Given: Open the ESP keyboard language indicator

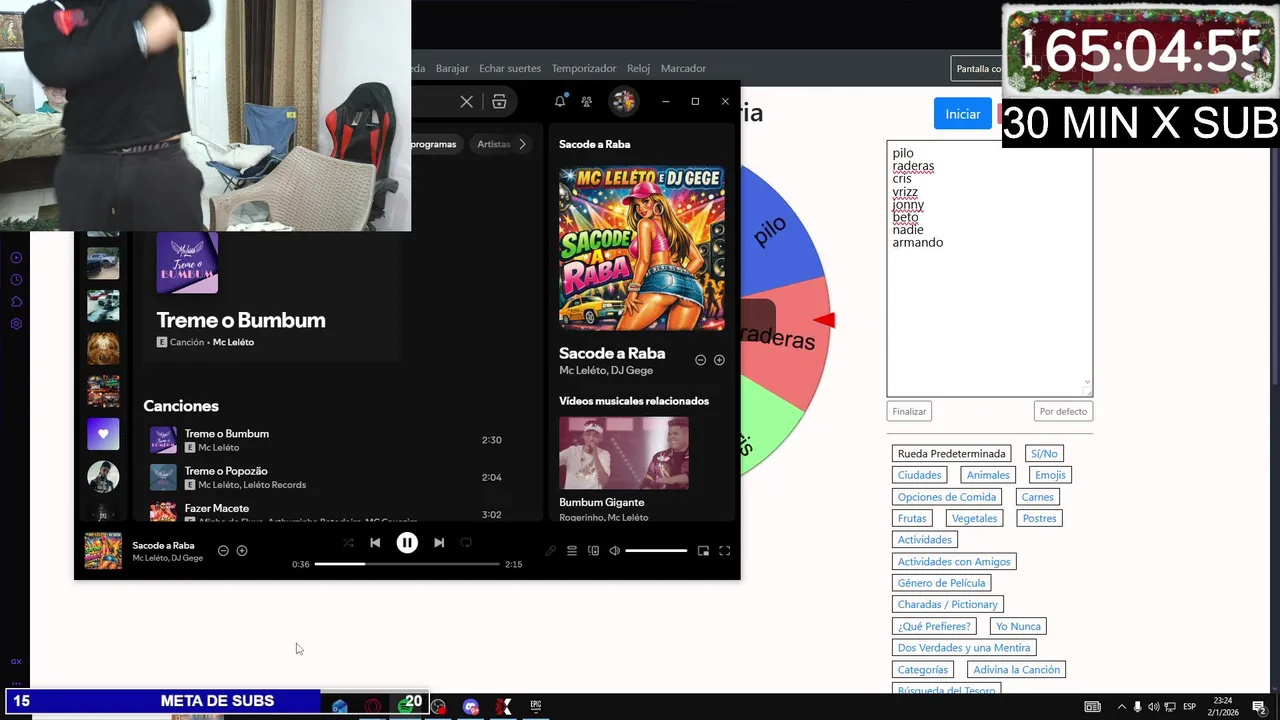Looking at the screenshot, I should pyautogui.click(x=1190, y=707).
